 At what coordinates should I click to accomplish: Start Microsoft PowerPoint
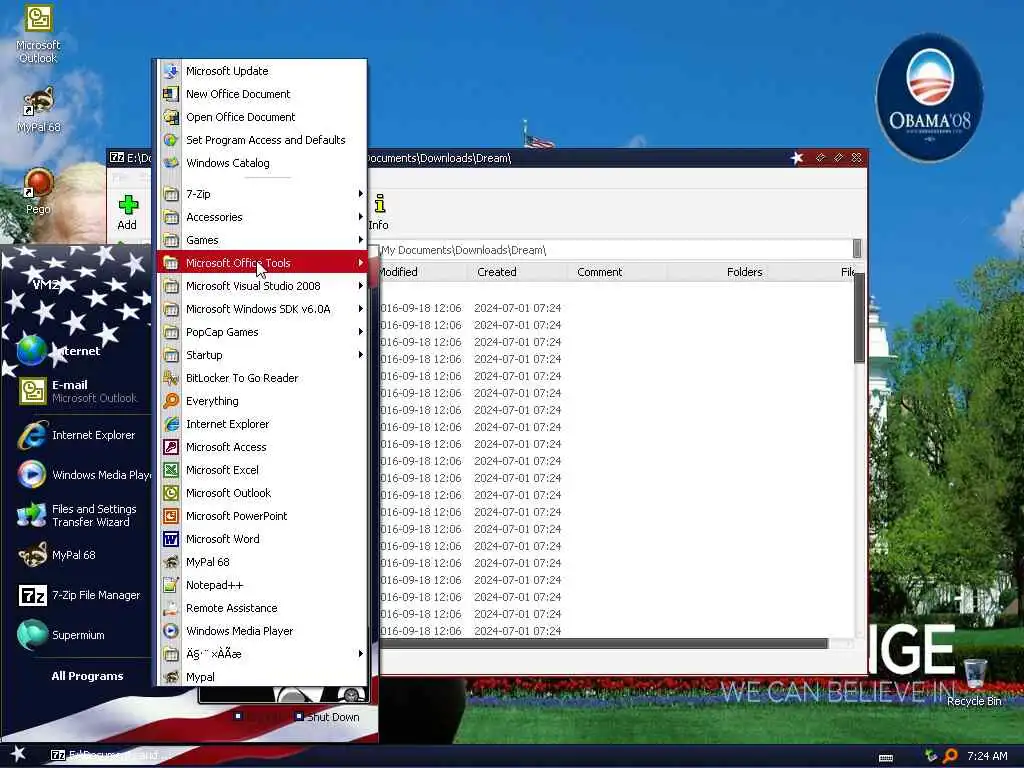point(261,516)
